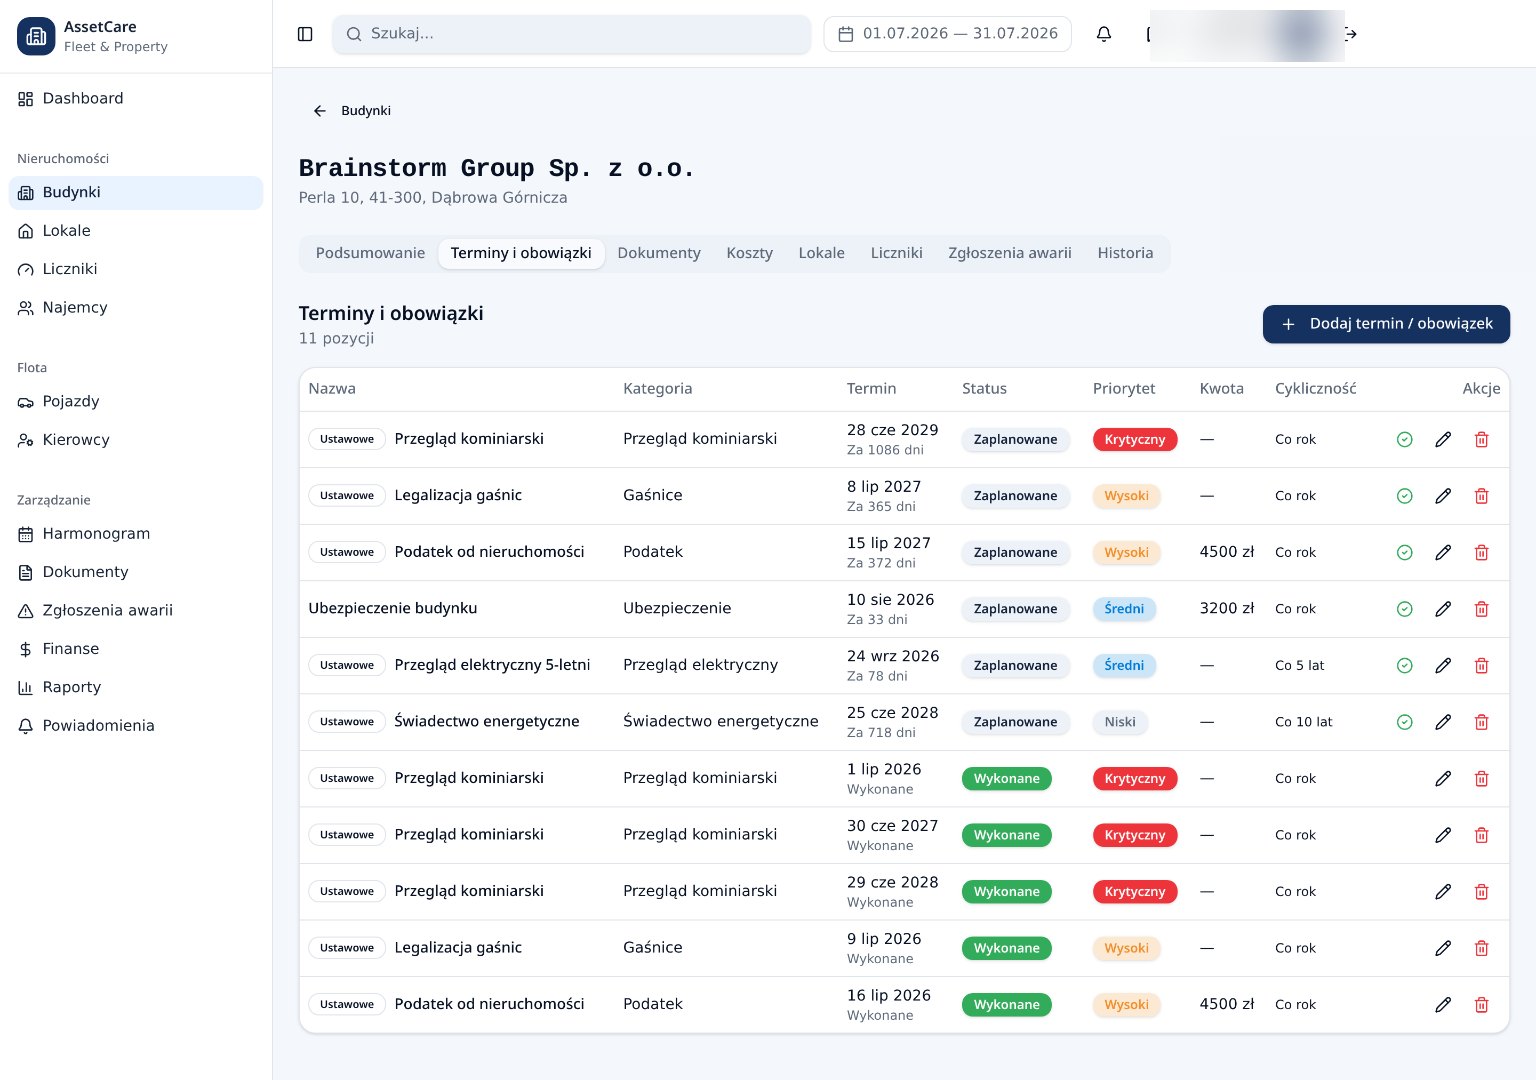
Task: Mark Przegląd kominiarski 28 cze 2029 complete
Action: pos(1404,440)
